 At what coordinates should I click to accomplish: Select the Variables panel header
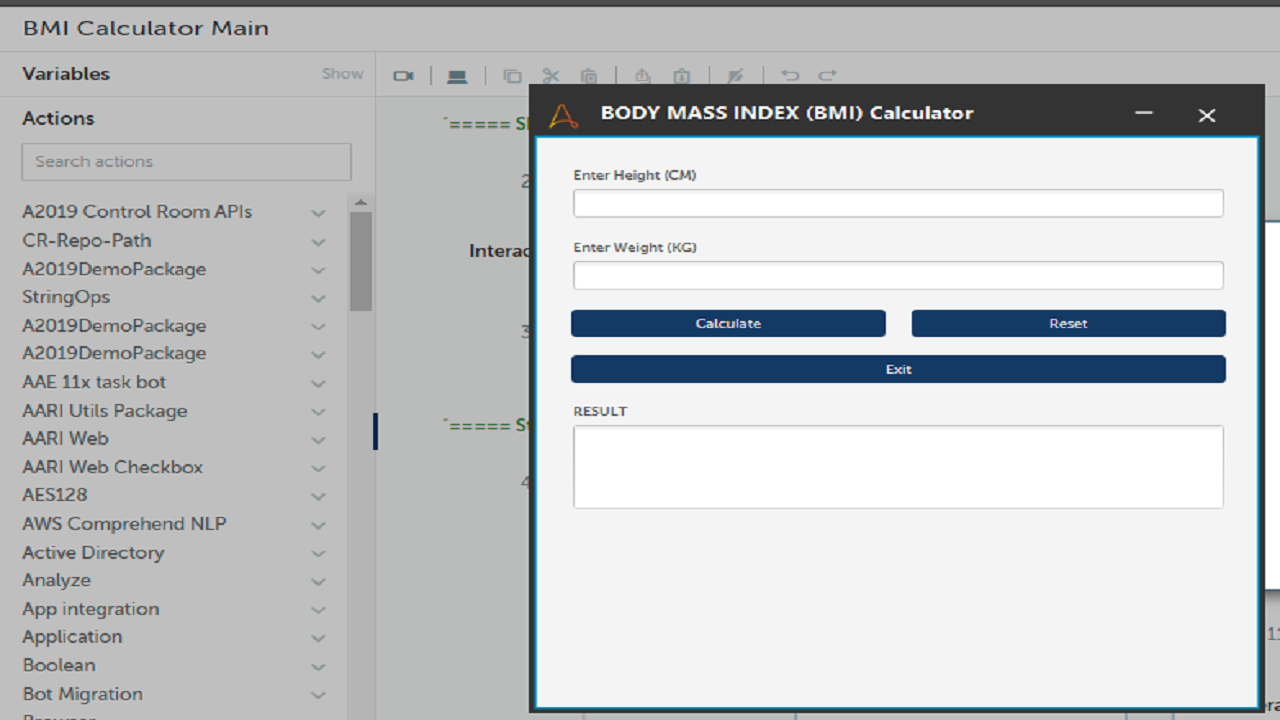(66, 74)
